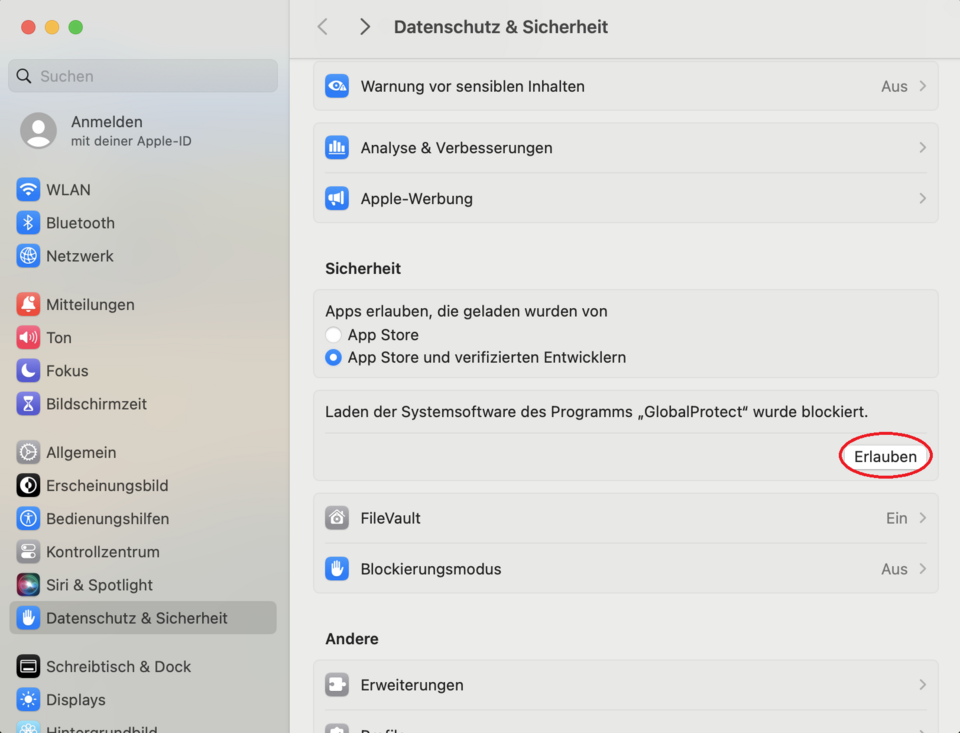Expand Warnung vor sensiblen Inhalten chevron
Image resolution: width=960 pixels, height=733 pixels.
coord(923,86)
